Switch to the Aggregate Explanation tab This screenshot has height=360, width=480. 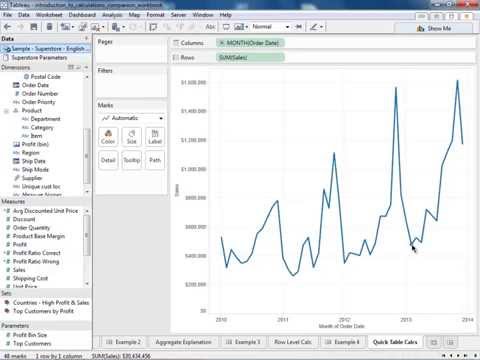(183, 342)
